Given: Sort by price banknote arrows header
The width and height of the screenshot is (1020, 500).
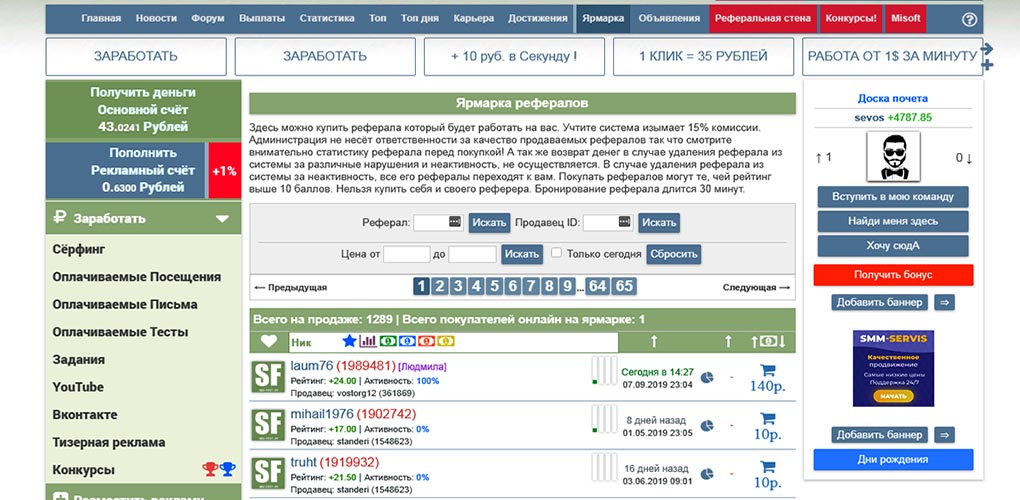Looking at the screenshot, I should pyautogui.click(x=768, y=341).
